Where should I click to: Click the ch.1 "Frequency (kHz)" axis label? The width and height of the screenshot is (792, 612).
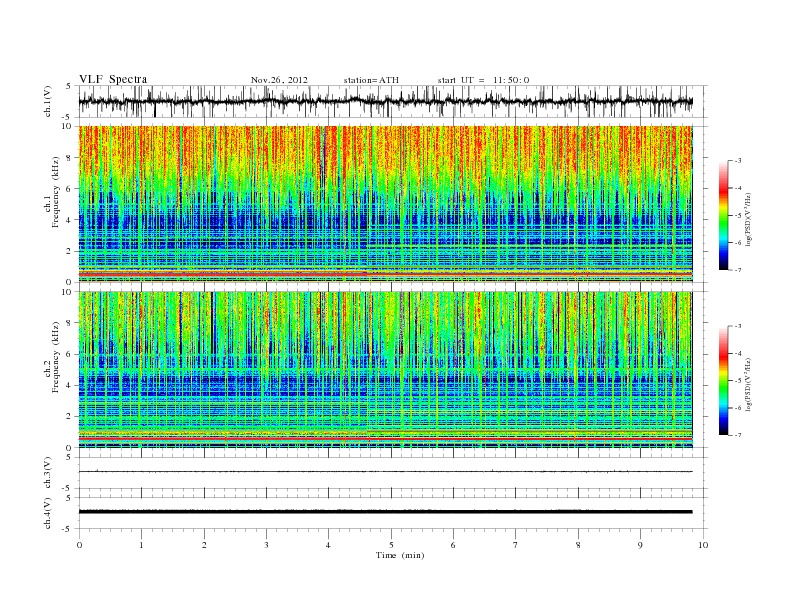[x=56, y=192]
